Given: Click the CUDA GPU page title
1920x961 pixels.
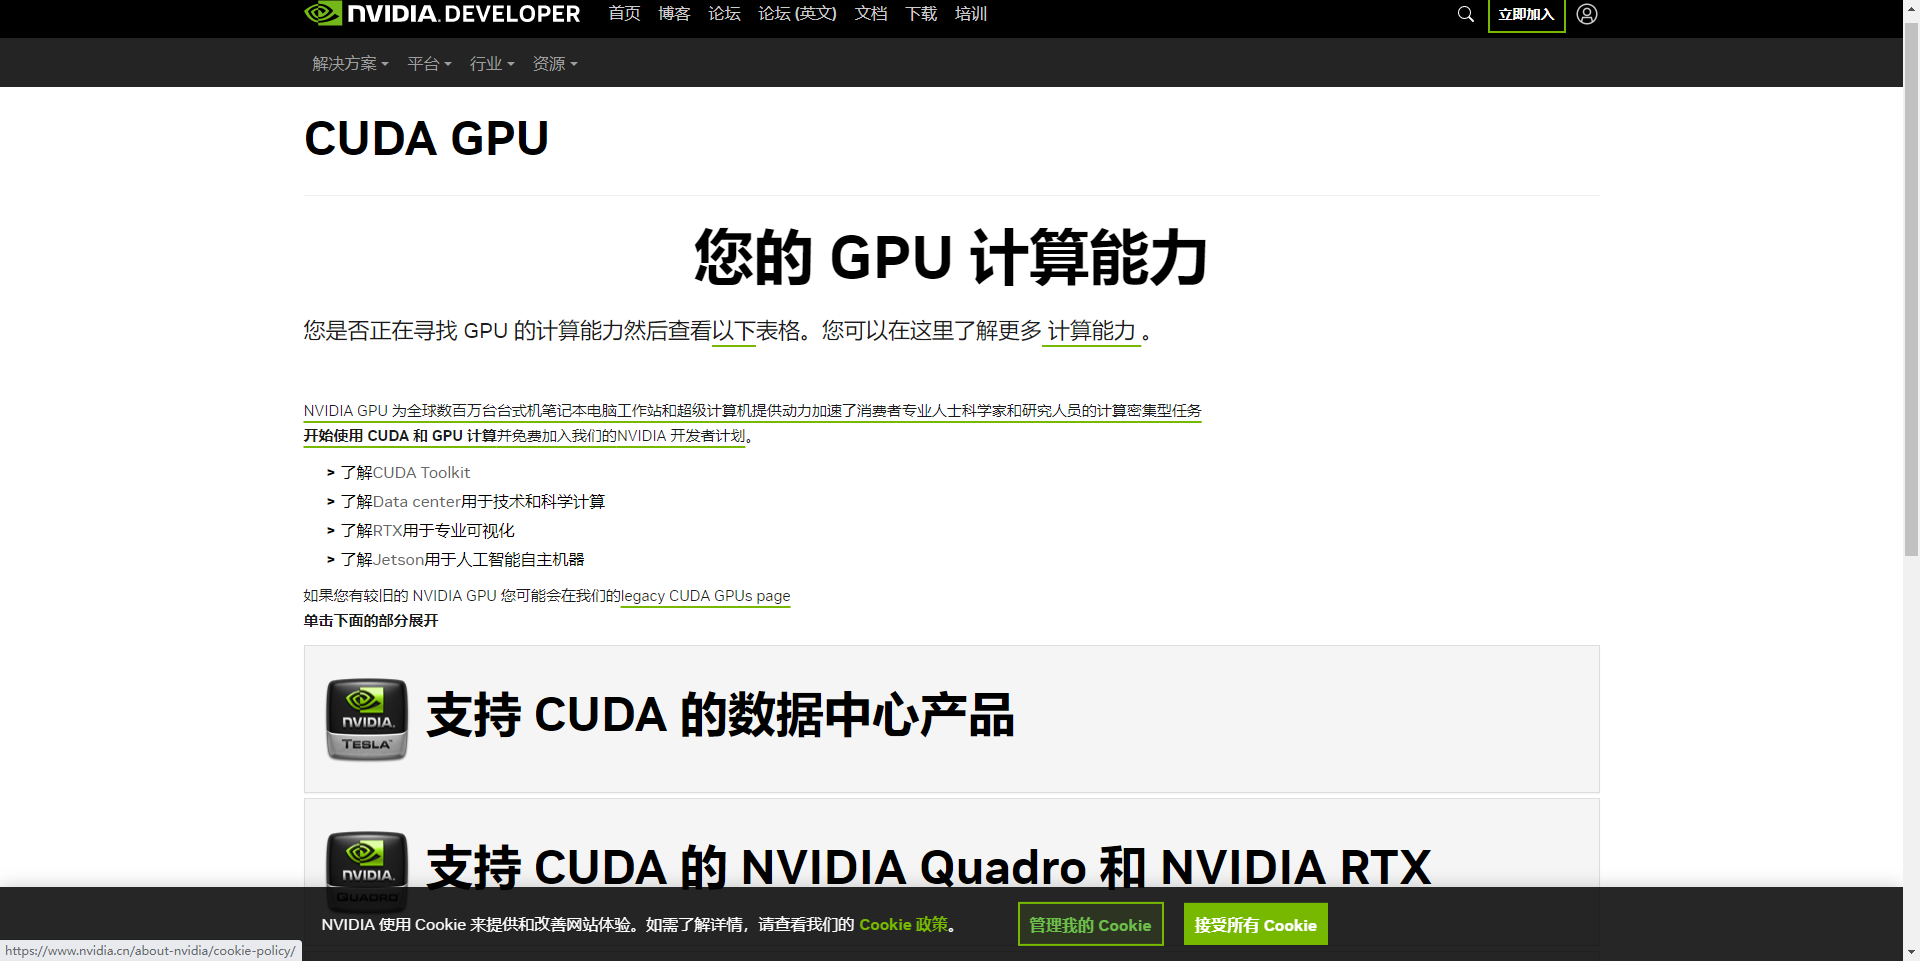Looking at the screenshot, I should (x=426, y=138).
